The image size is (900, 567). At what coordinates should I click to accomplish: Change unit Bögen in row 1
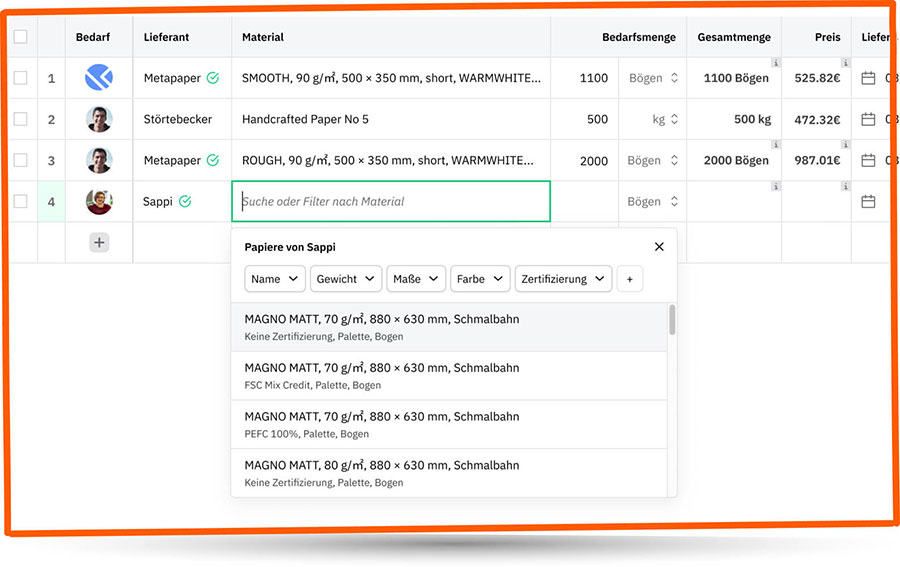[653, 77]
